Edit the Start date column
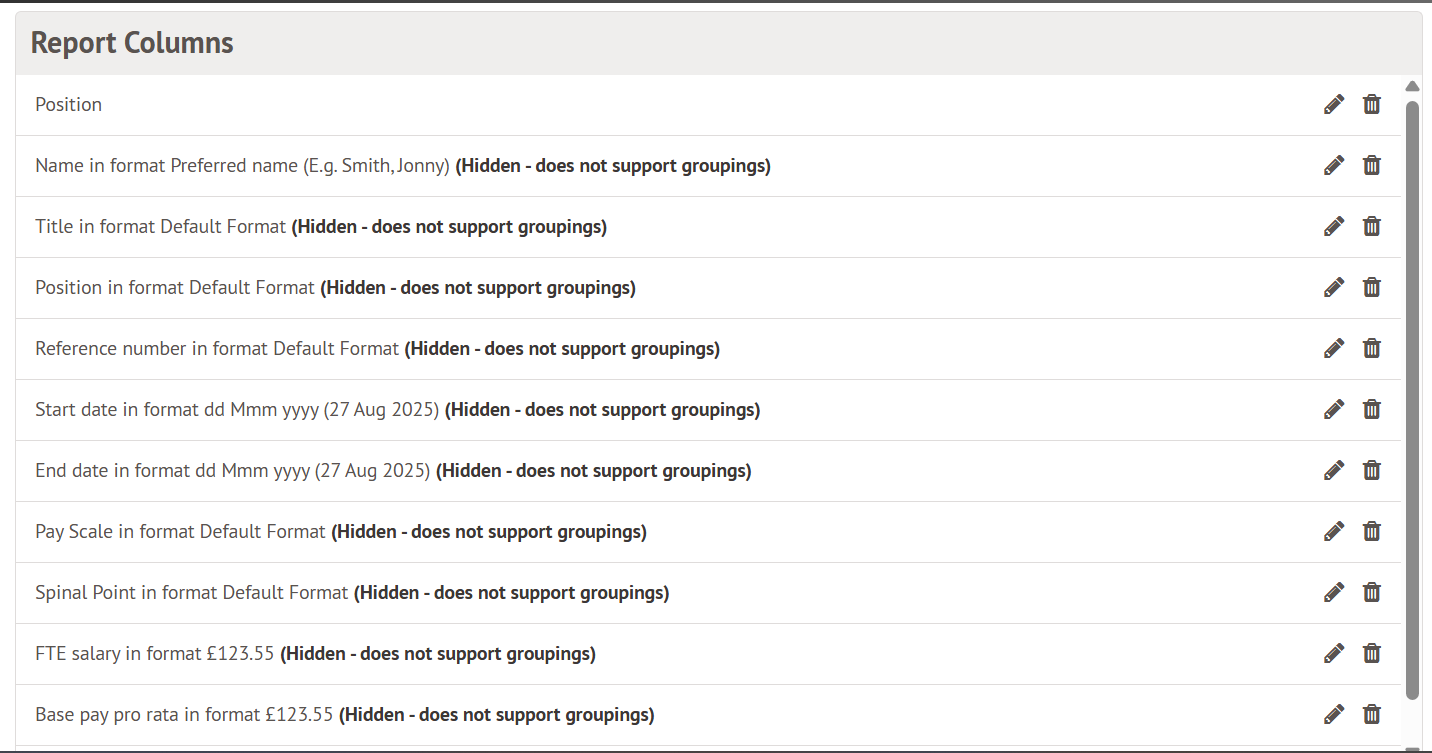Screen dimensions: 1432x753 click(x=1334, y=409)
